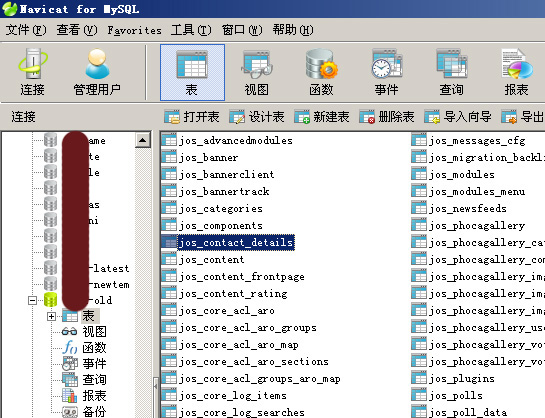
Task: Open the Favorites menu
Action: (x=134, y=31)
